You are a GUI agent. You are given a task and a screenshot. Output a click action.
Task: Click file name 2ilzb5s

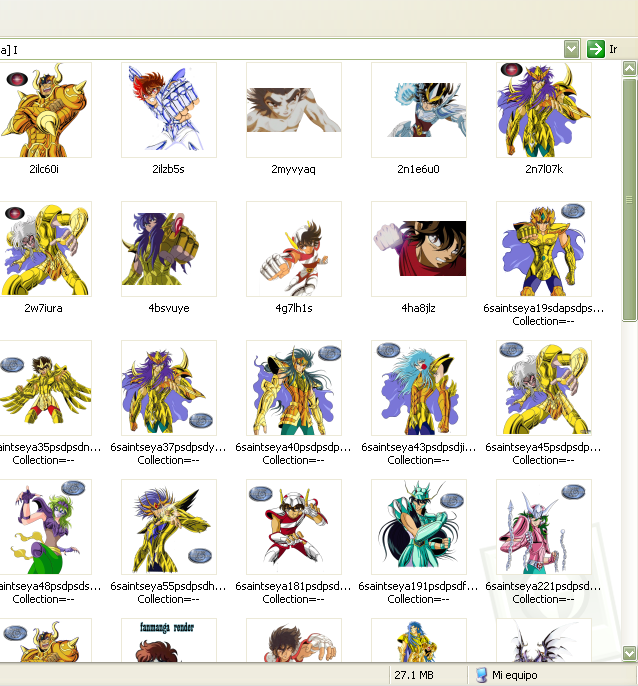tap(168, 169)
